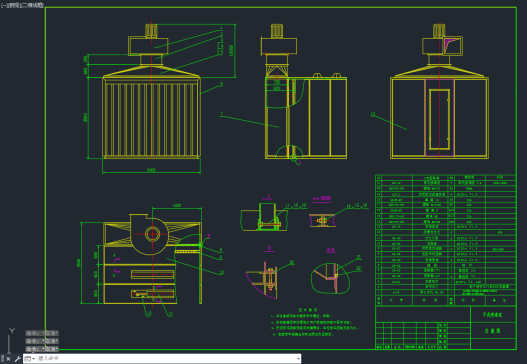Viewport: 527px width, 364px height.
Task: Close the command line window
Action: [9, 359]
